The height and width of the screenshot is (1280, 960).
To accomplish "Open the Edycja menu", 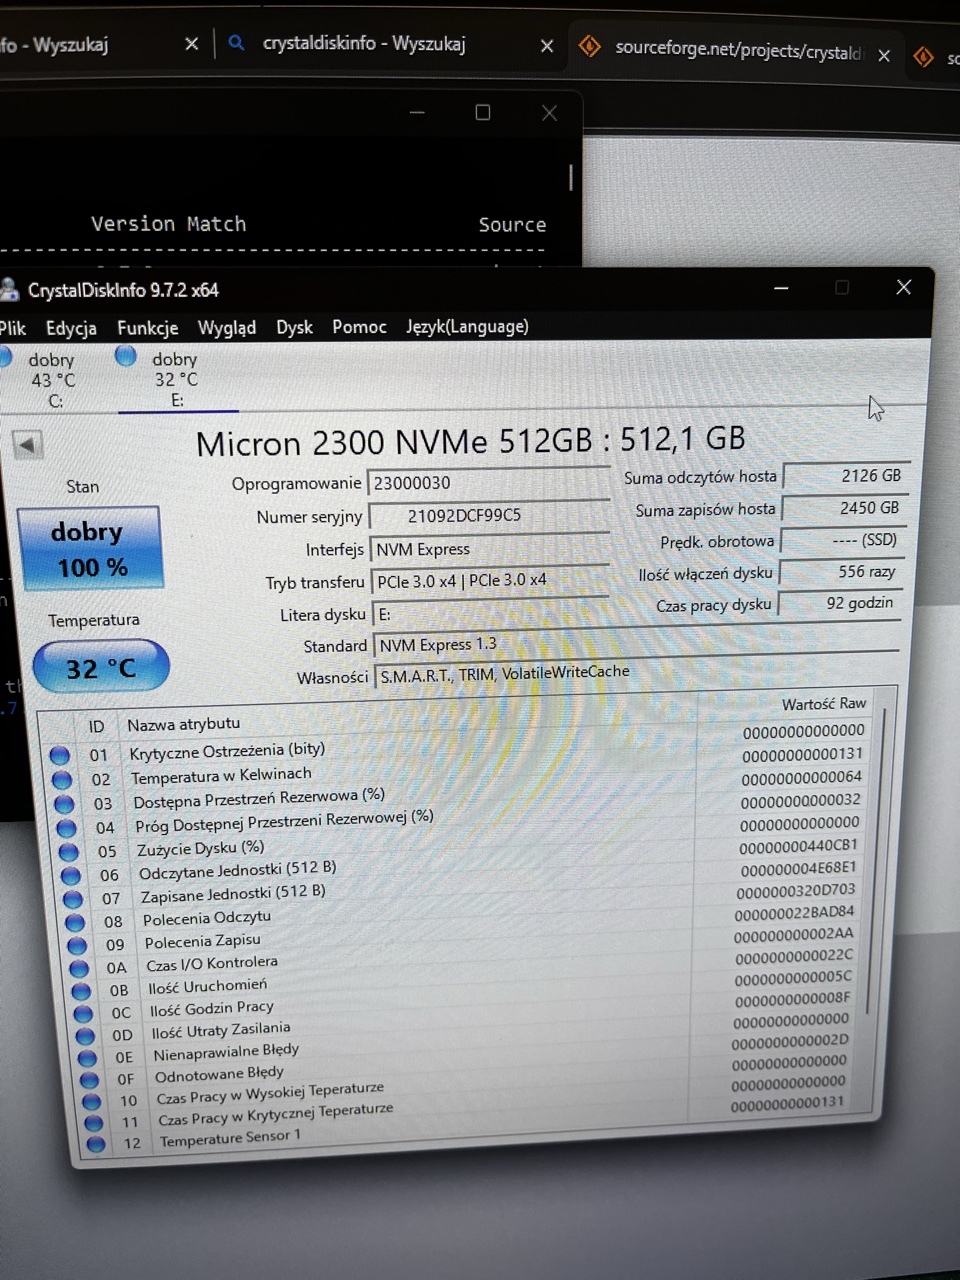I will click(71, 328).
